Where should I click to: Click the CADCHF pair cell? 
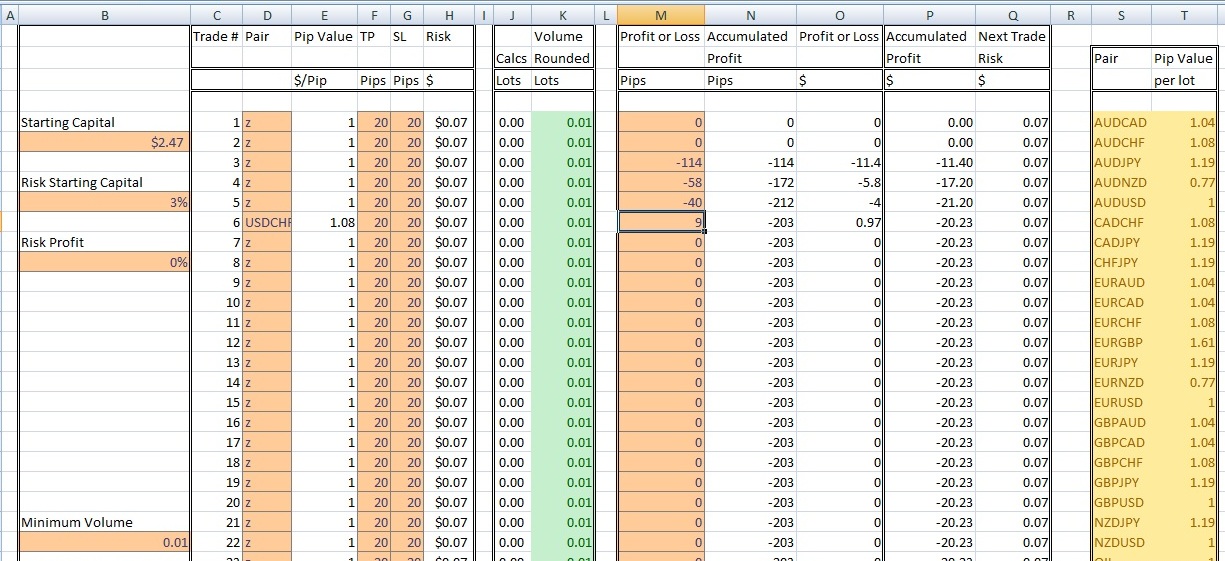tap(1122, 222)
